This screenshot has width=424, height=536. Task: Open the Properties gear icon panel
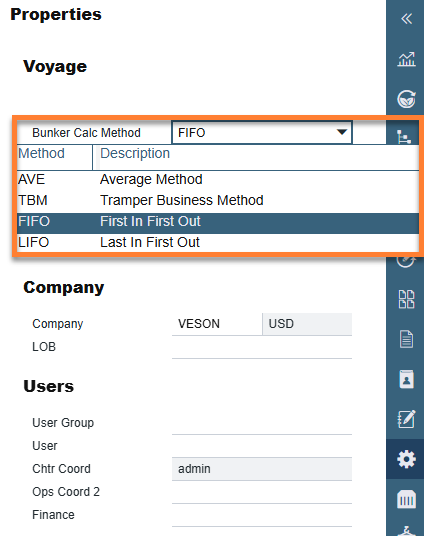[x=406, y=459]
